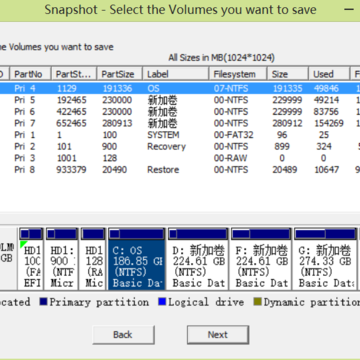Click the Back button
The width and height of the screenshot is (360, 360).
pos(123,335)
